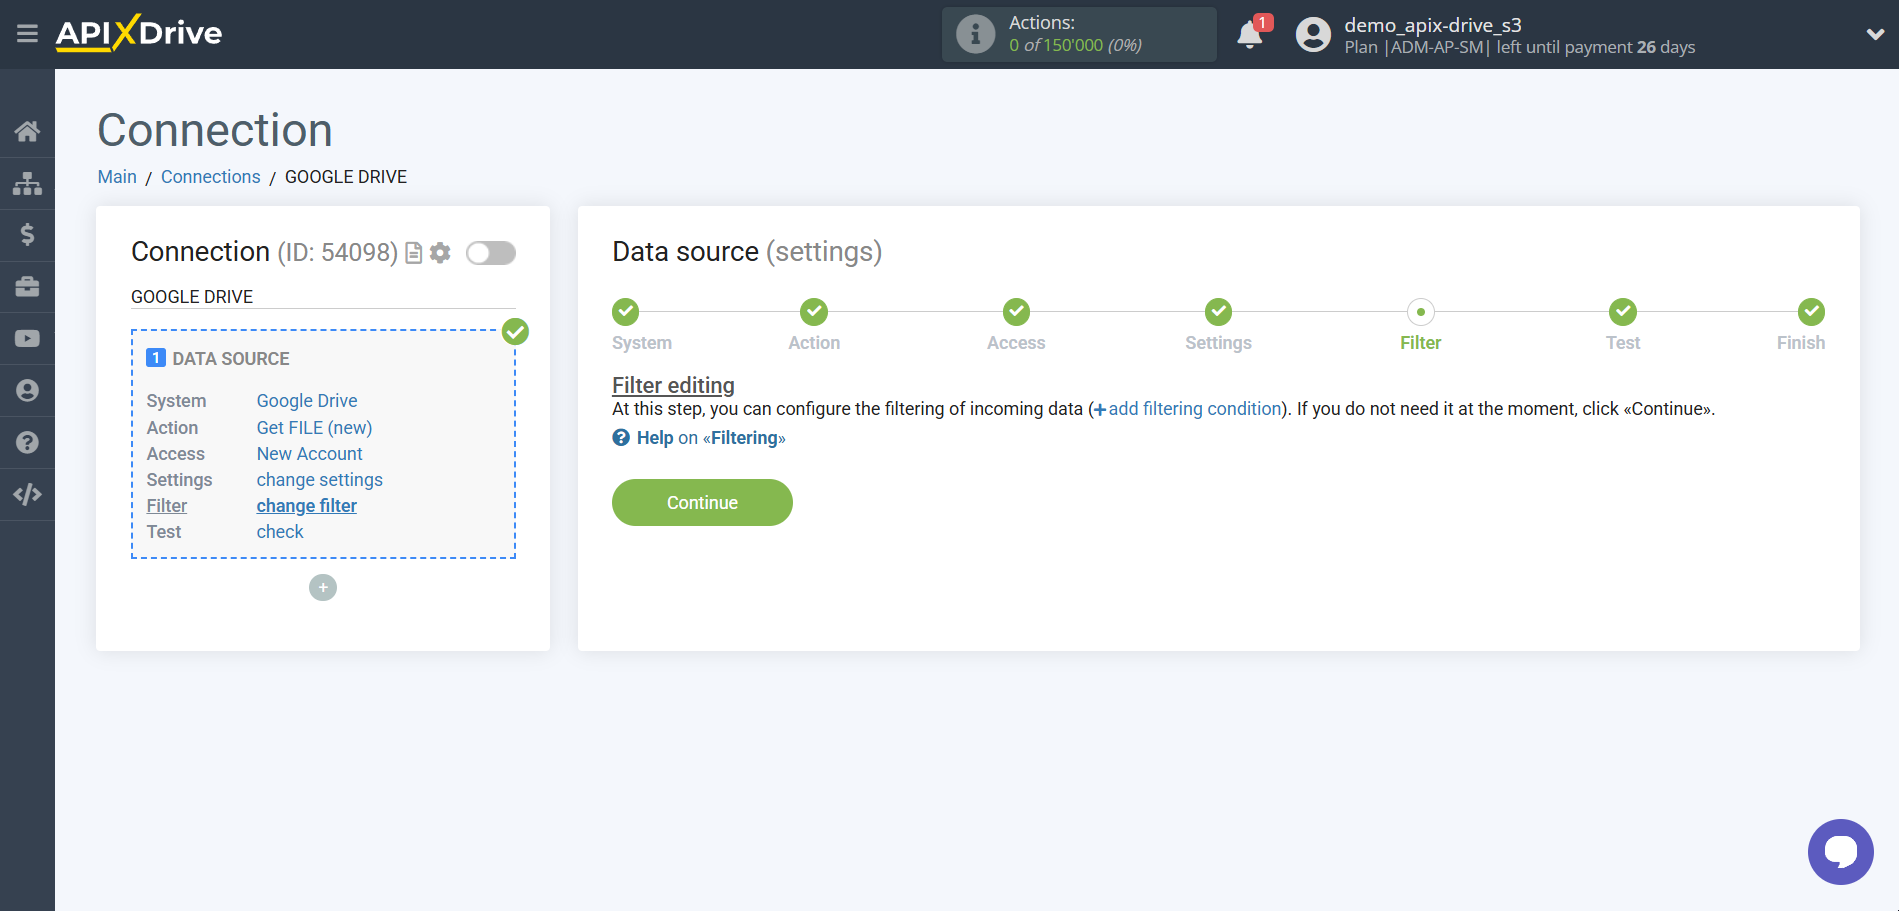
Task: Open the connection log document icon
Action: click(413, 253)
